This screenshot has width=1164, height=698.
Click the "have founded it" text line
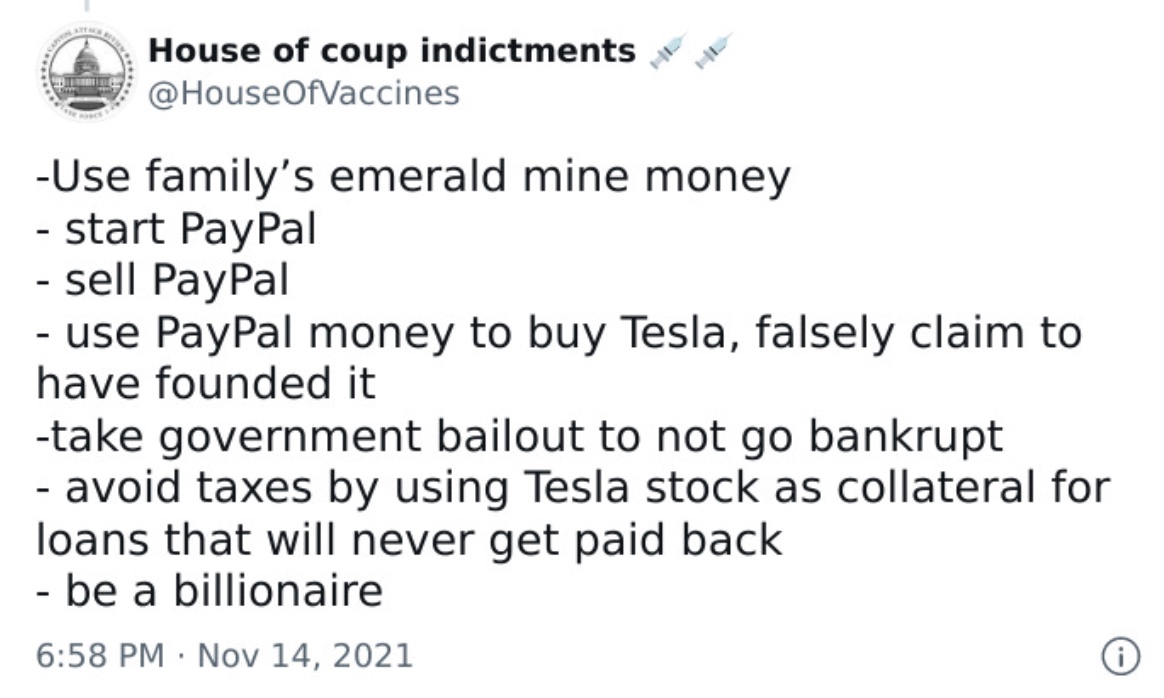pyautogui.click(x=206, y=384)
